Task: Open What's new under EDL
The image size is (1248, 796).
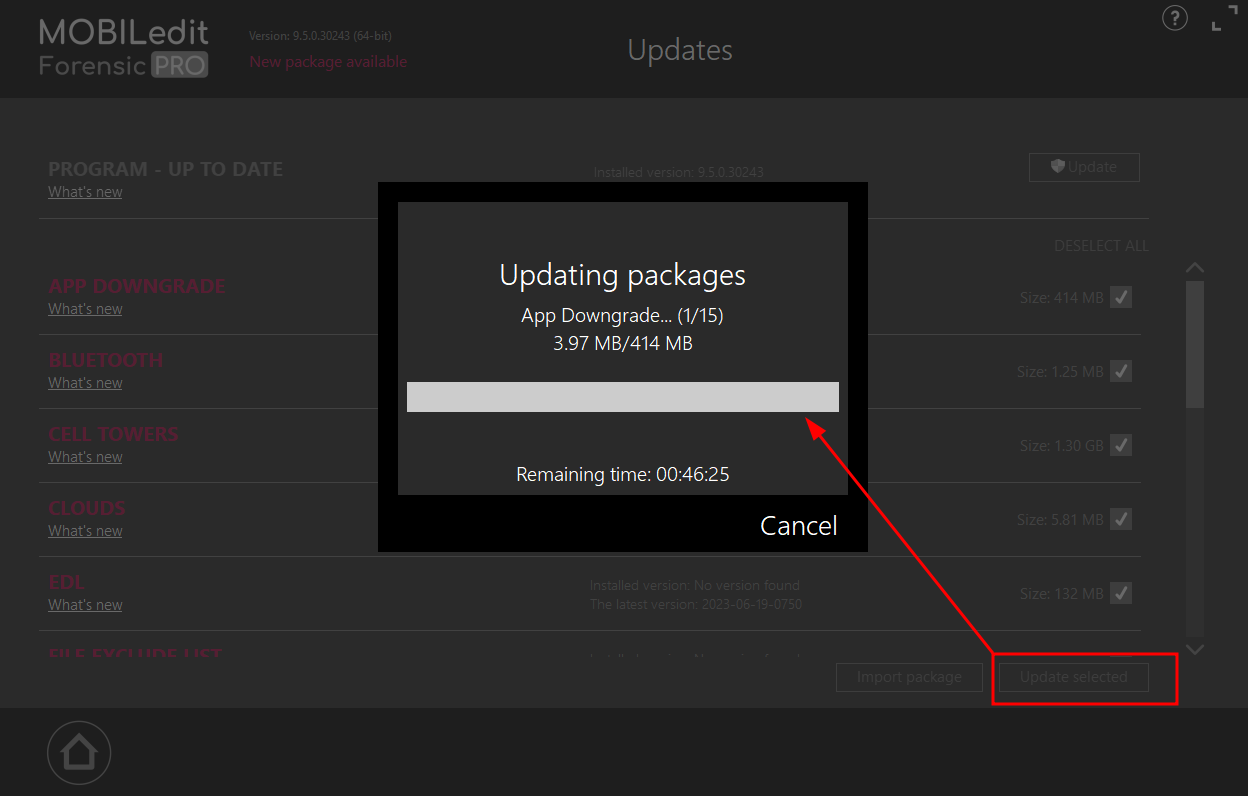Action: coord(85,605)
